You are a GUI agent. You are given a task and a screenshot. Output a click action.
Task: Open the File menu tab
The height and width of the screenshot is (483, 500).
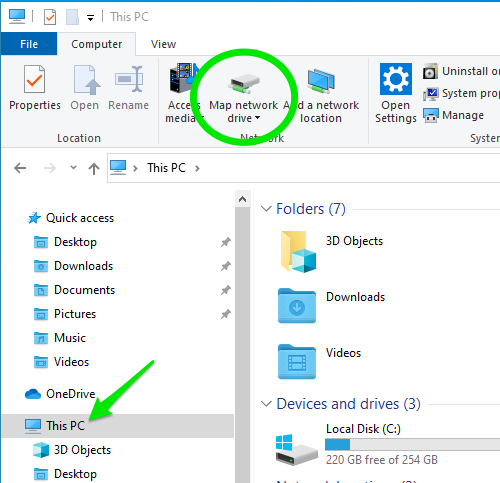click(x=29, y=44)
